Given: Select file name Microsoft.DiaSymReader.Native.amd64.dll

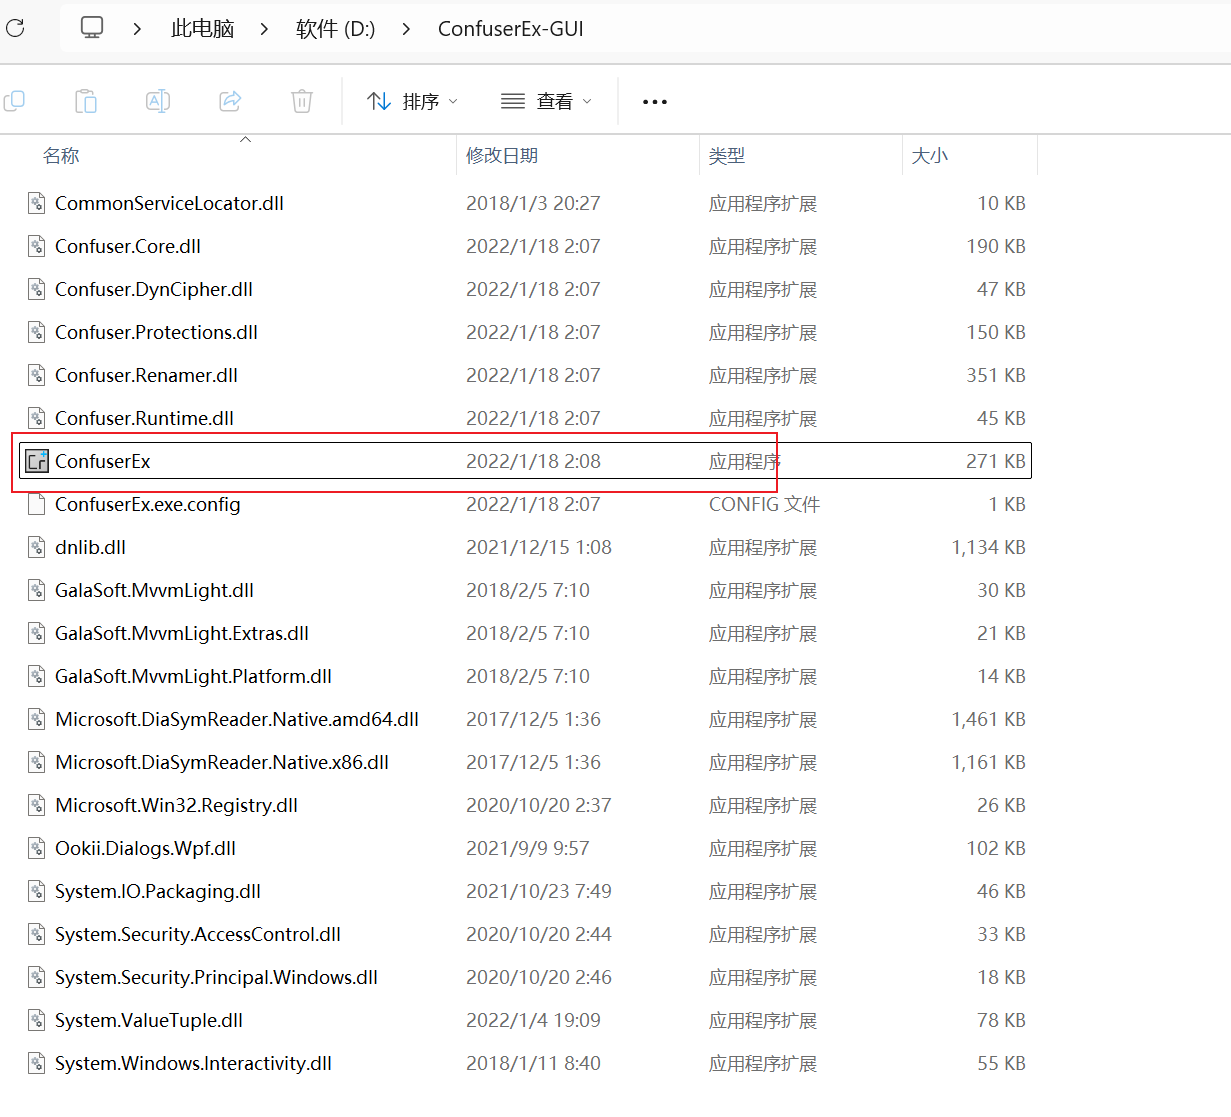Looking at the screenshot, I should tap(237, 719).
